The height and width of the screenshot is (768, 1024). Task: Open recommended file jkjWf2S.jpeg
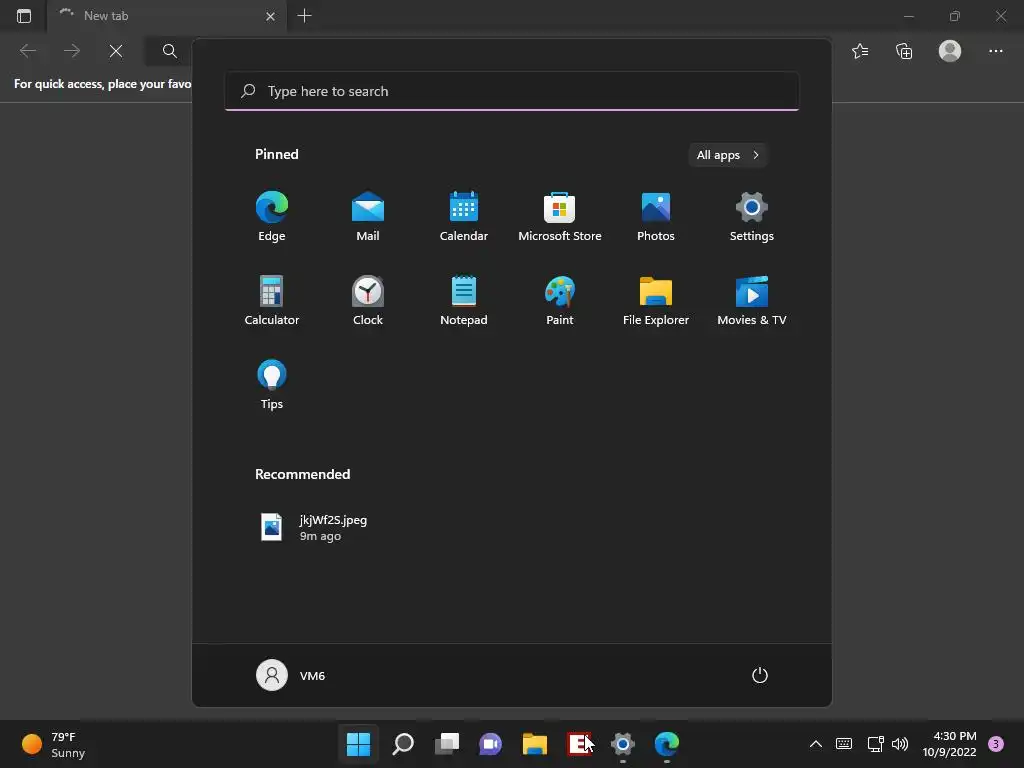pyautogui.click(x=314, y=527)
